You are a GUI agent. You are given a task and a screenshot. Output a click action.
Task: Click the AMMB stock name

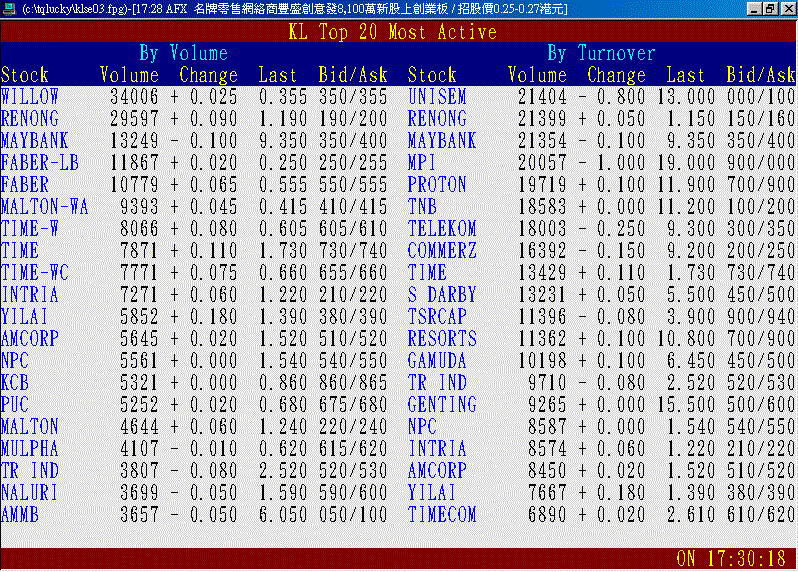click(20, 515)
